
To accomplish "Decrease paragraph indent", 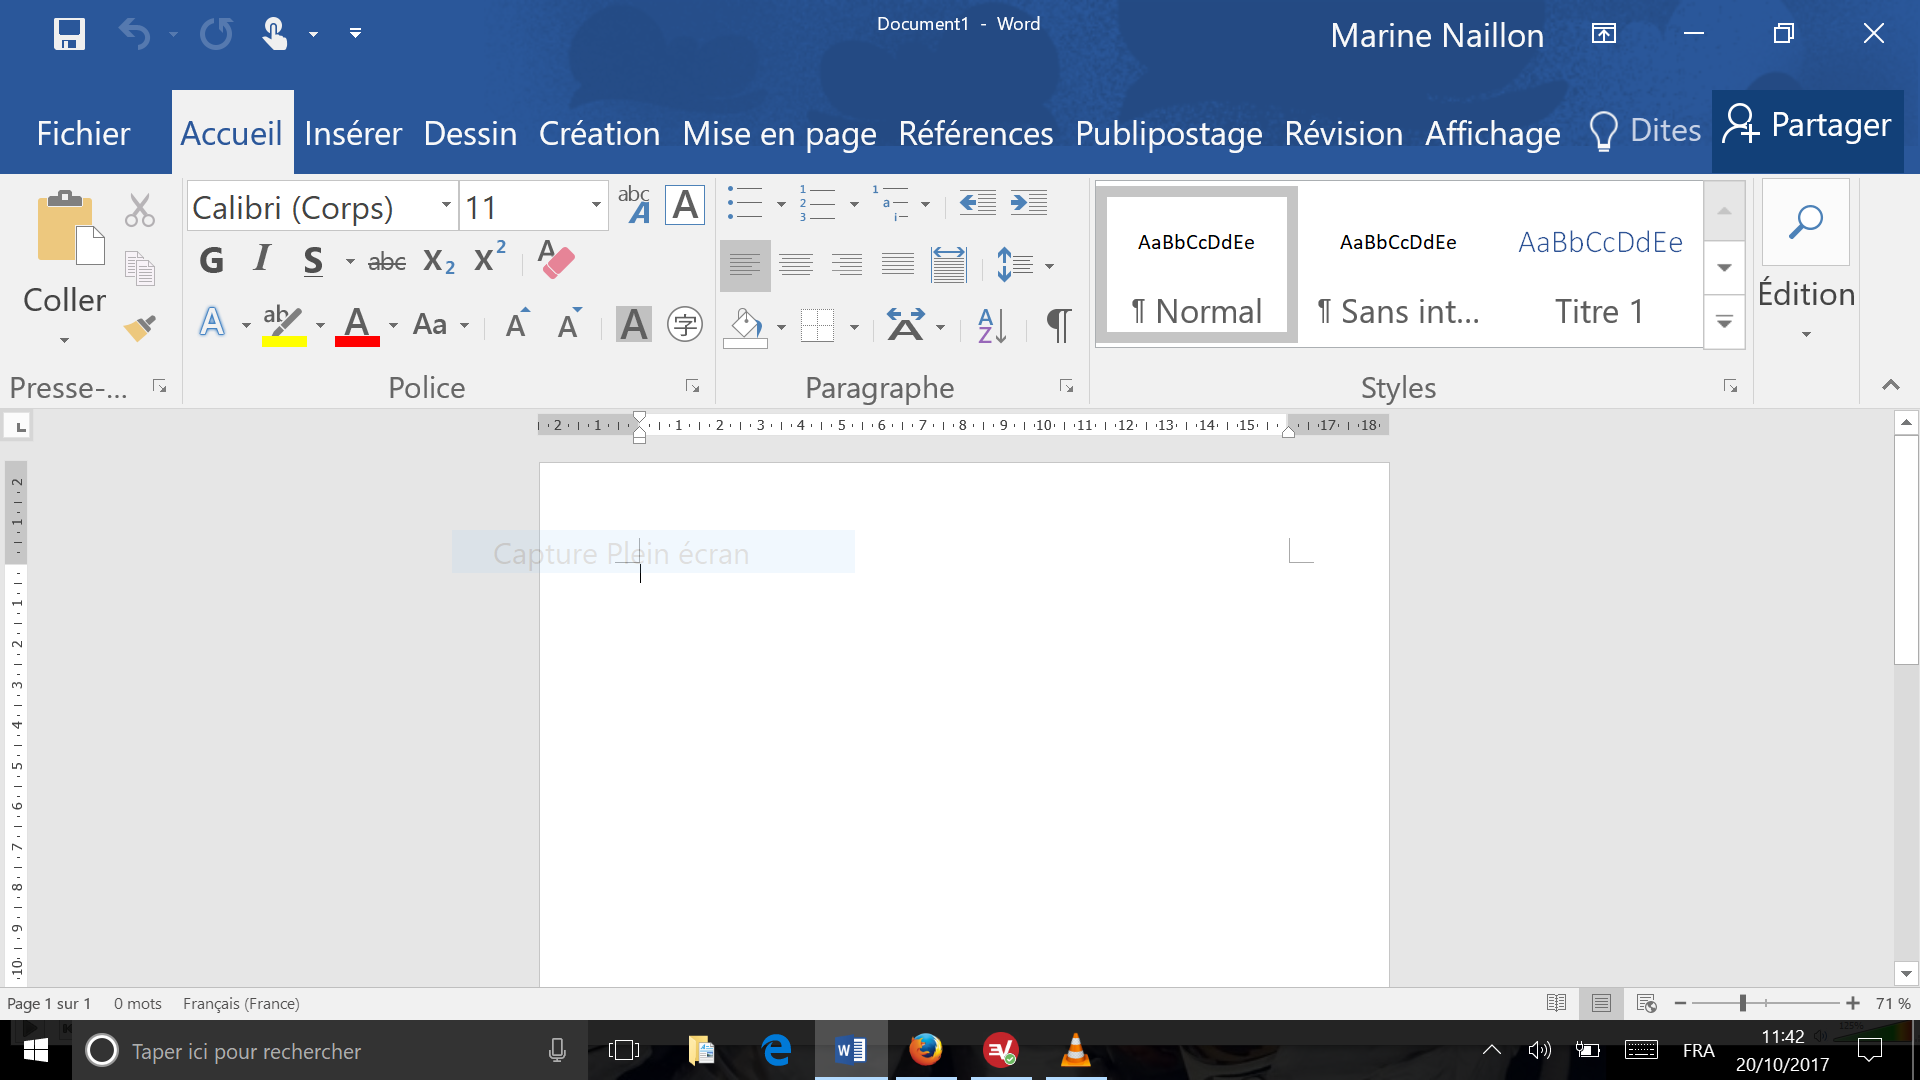I will [977, 203].
